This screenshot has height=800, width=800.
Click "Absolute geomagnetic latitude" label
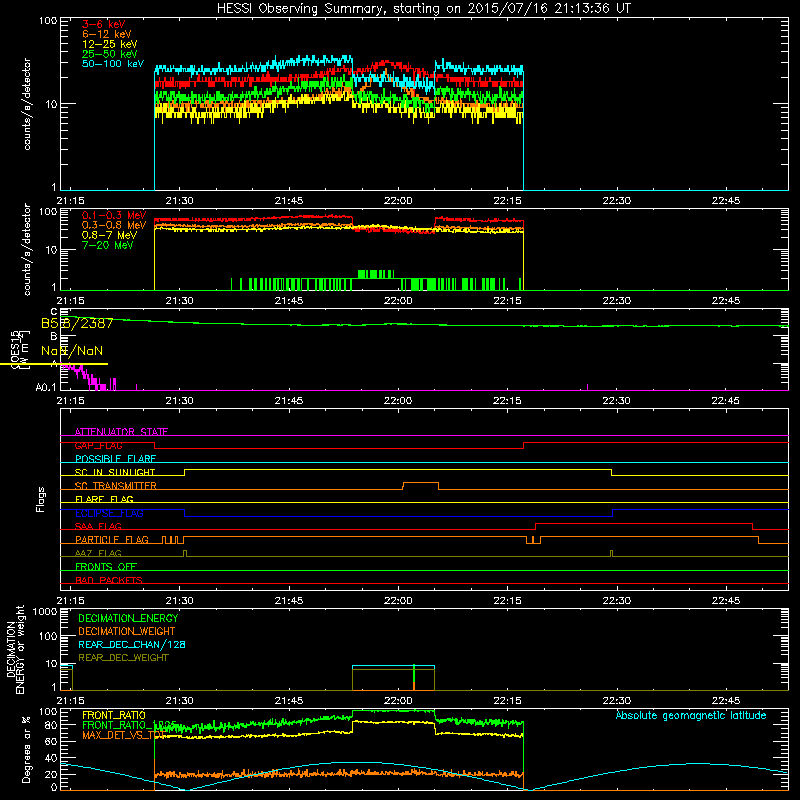691,715
